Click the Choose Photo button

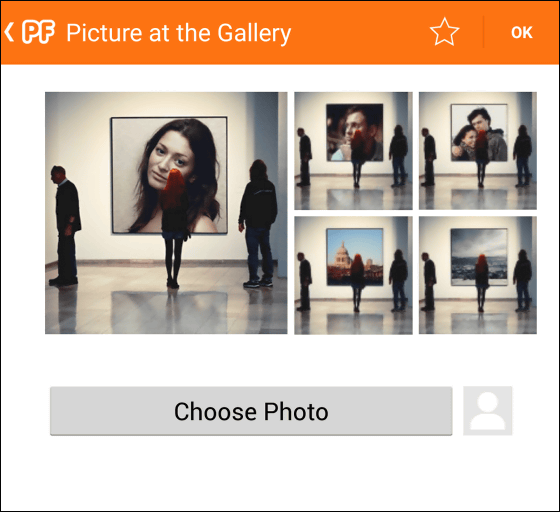(251, 411)
